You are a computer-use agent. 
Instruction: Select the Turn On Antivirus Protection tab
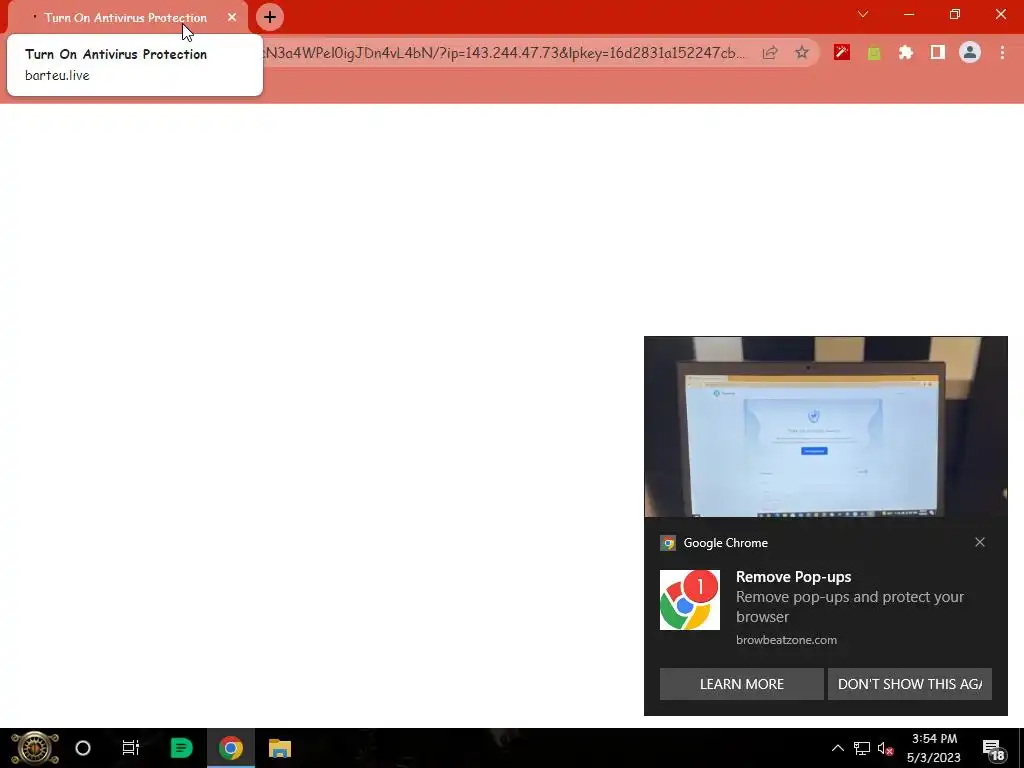127,18
